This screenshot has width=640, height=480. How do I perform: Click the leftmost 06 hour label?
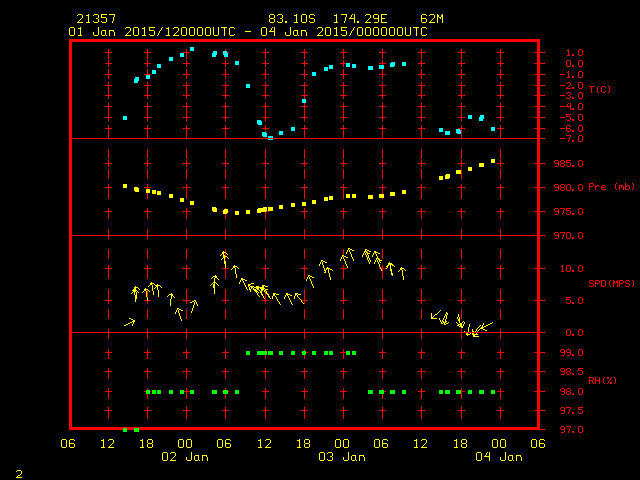pos(68,443)
